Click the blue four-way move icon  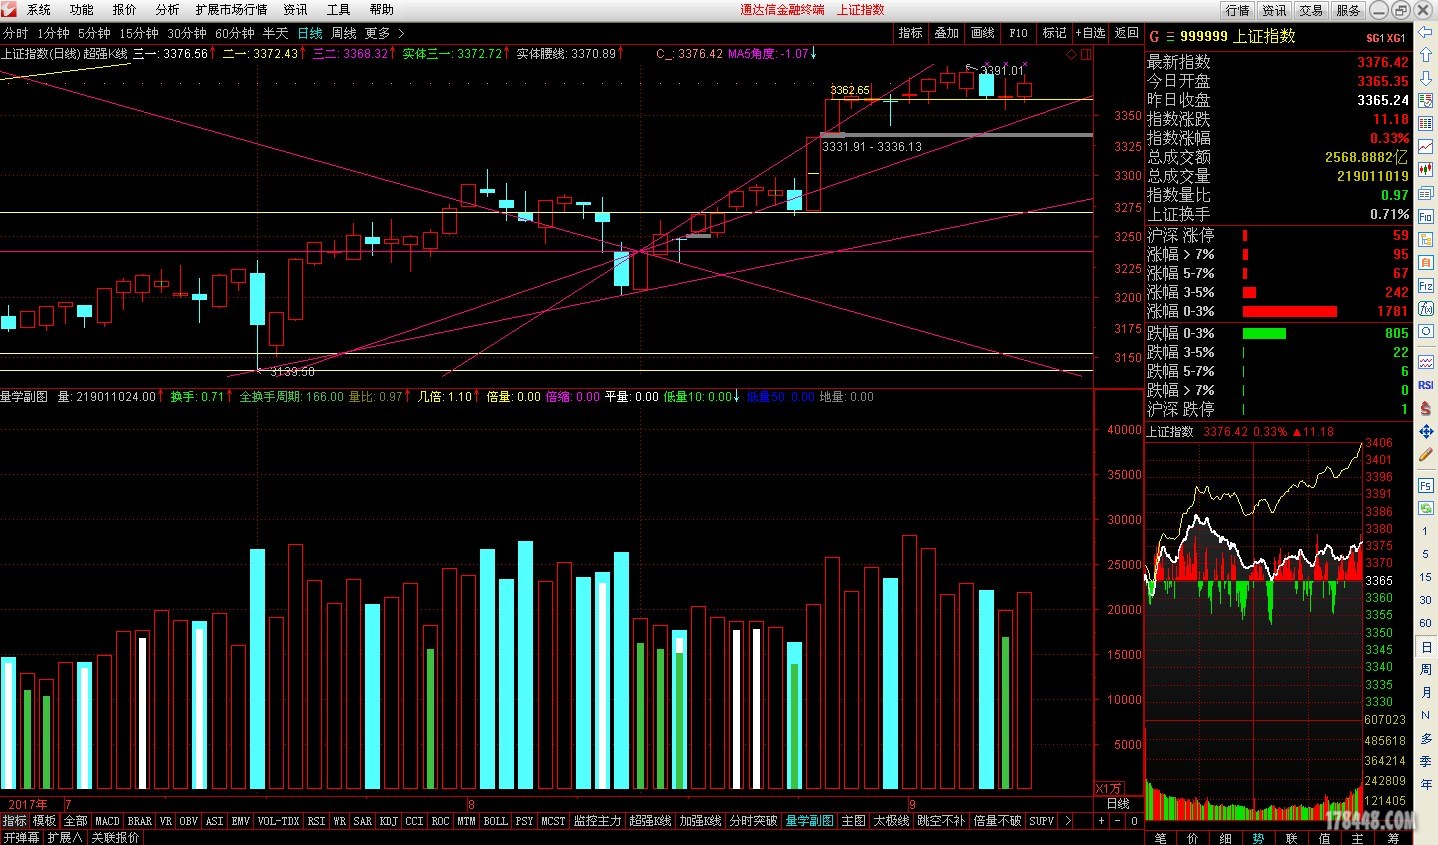pos(1426,431)
